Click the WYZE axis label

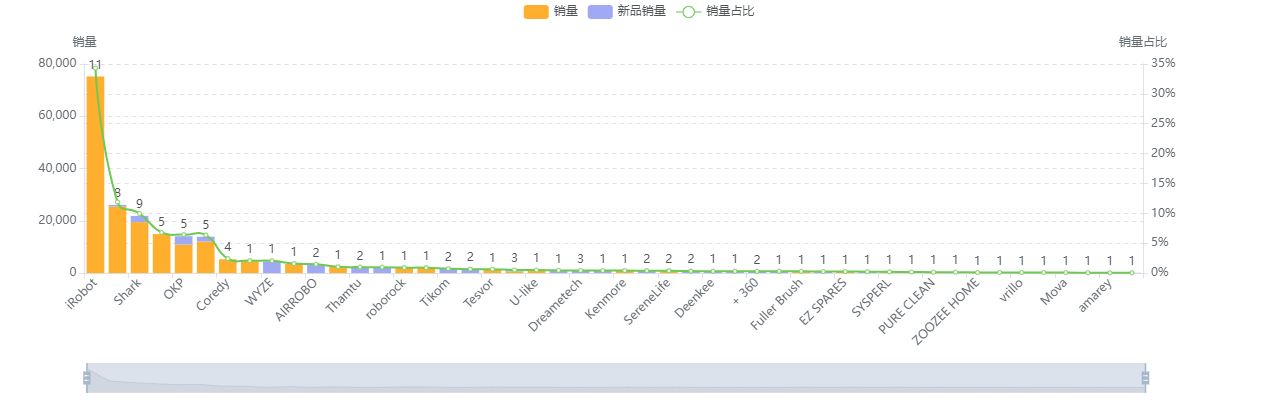coord(260,294)
